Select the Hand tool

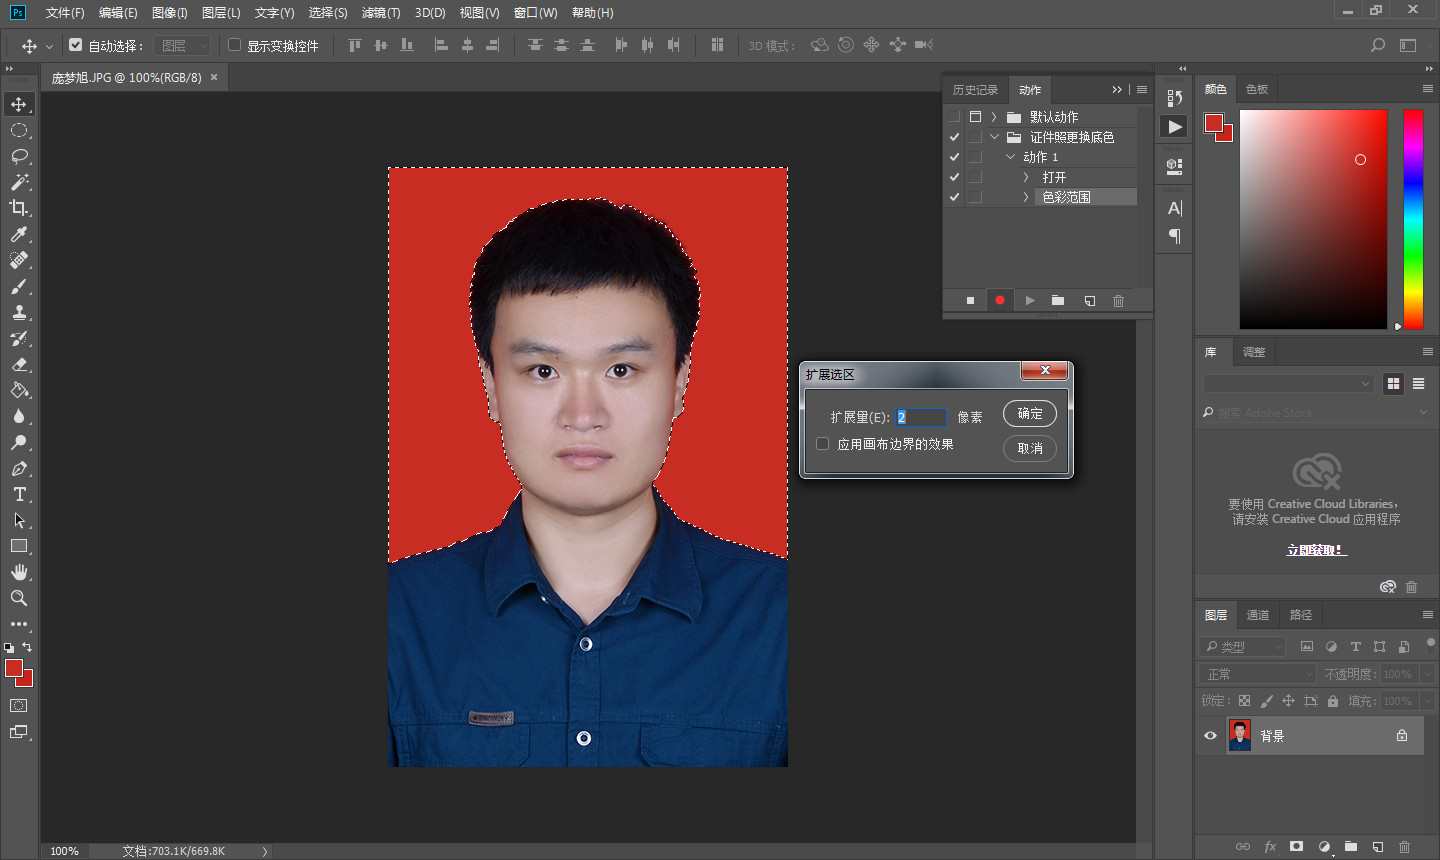(x=19, y=572)
